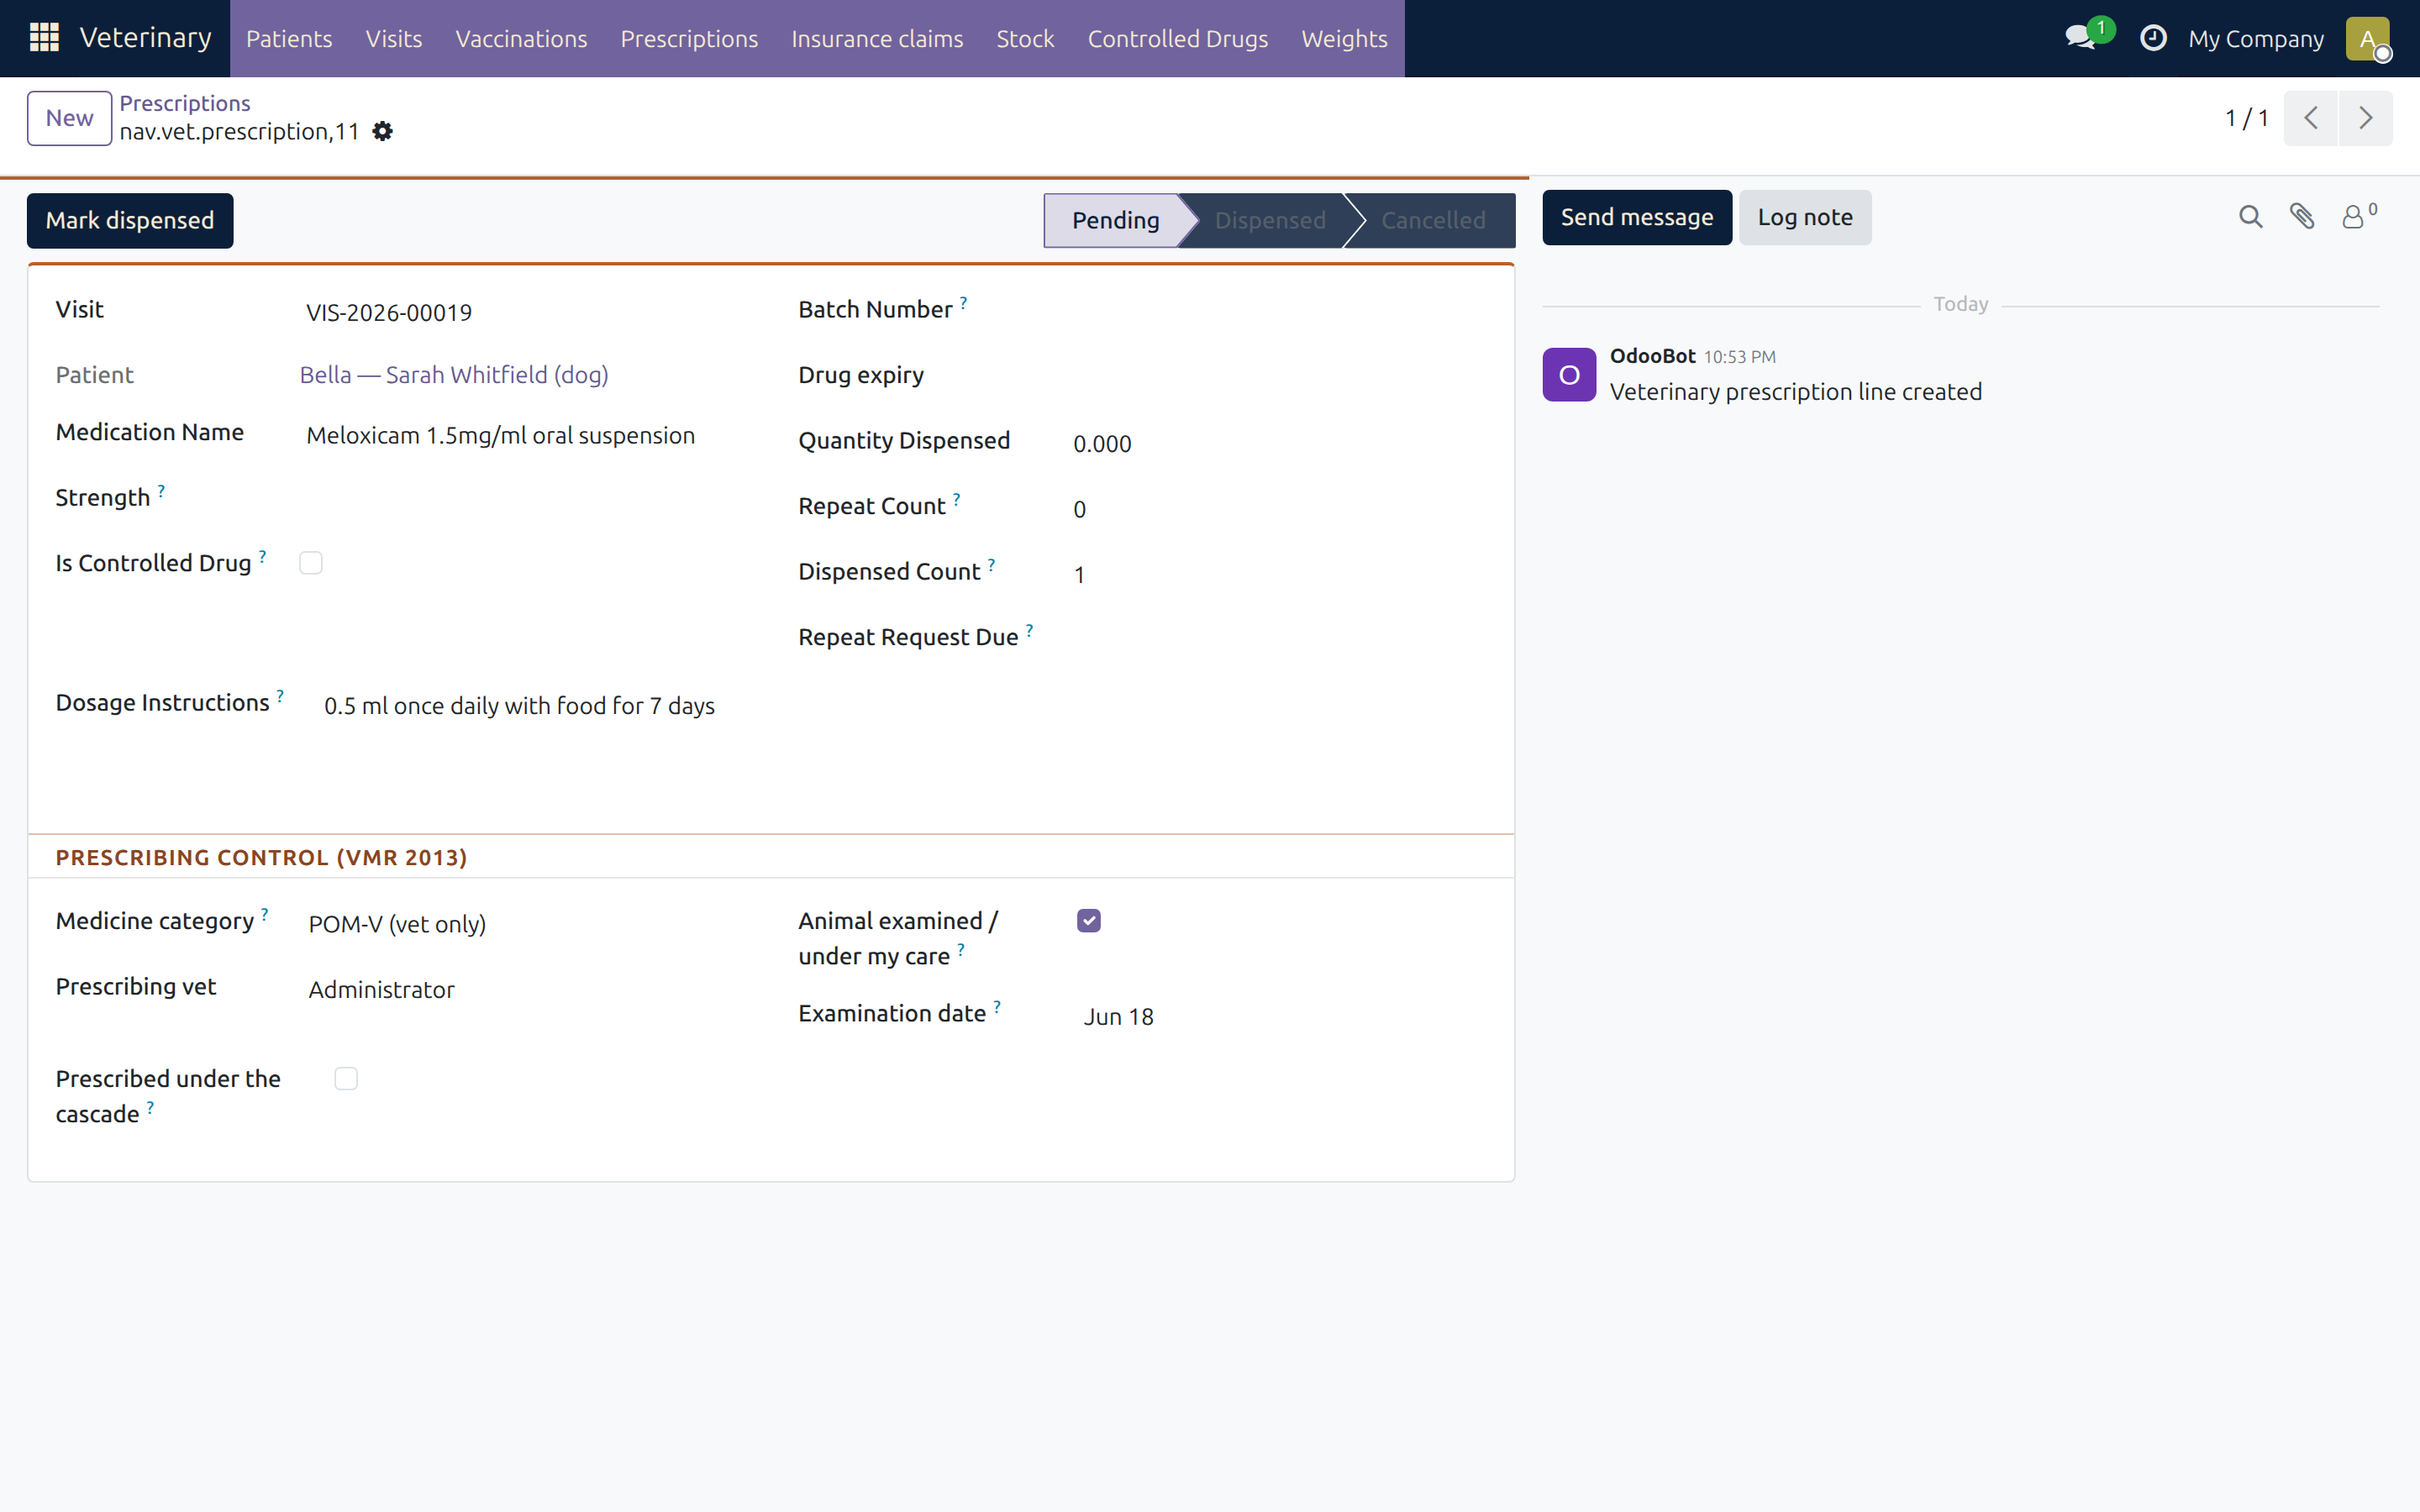The width and height of the screenshot is (2420, 1512).
Task: Enable Prescribed under the cascade checkbox
Action: click(346, 1079)
